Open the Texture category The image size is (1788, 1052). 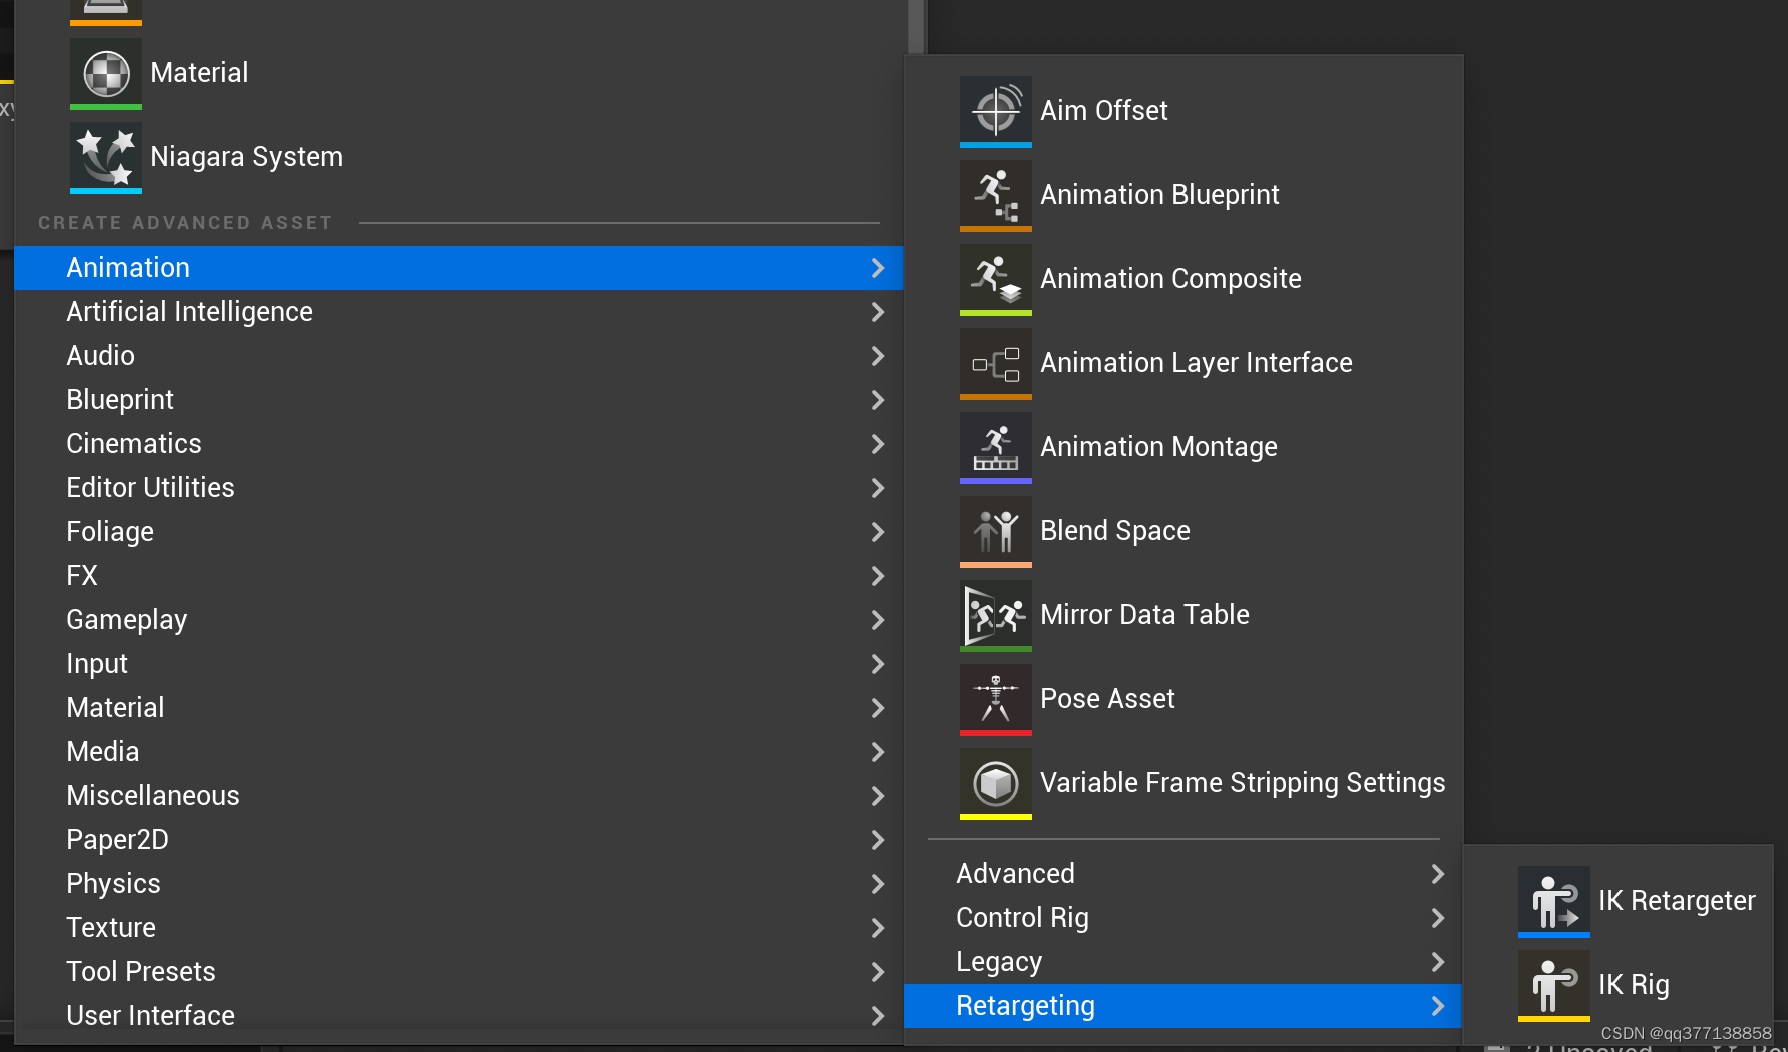coord(460,928)
